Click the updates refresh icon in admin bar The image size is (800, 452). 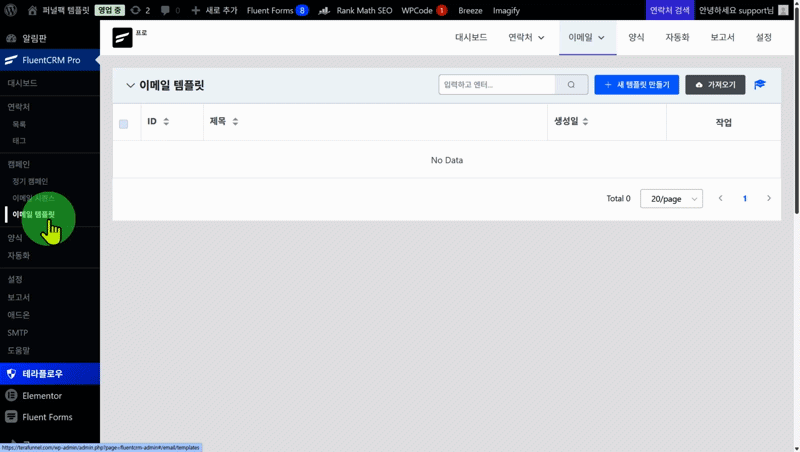point(136,10)
